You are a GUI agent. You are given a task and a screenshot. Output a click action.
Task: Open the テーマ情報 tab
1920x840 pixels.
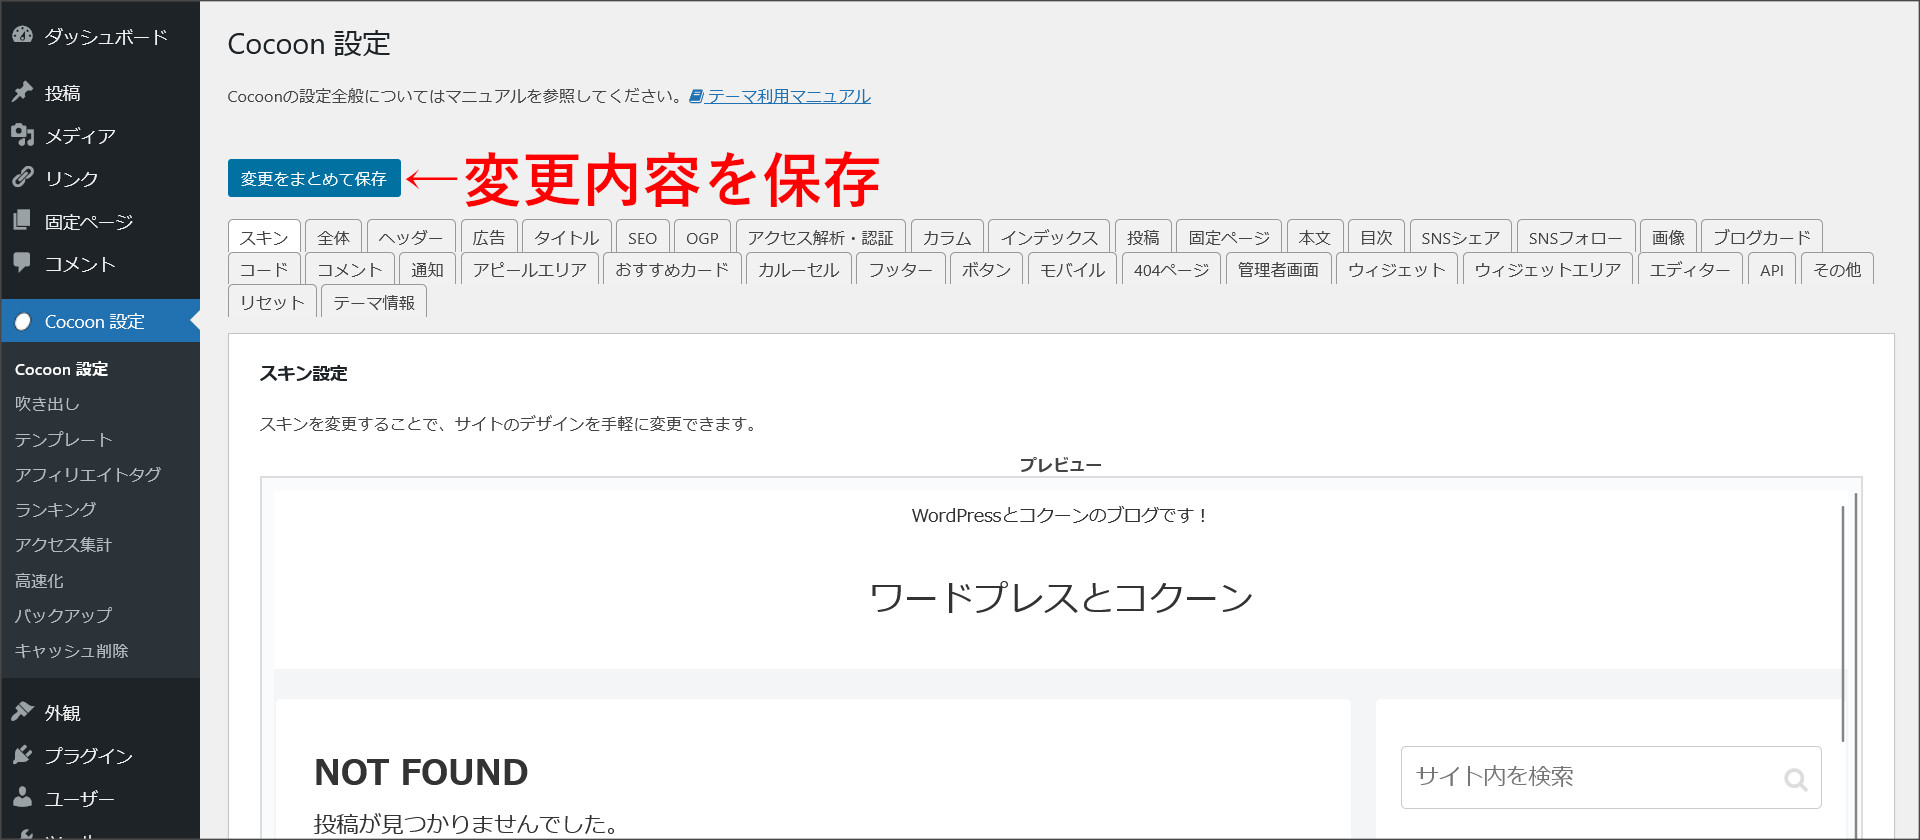pos(374,302)
